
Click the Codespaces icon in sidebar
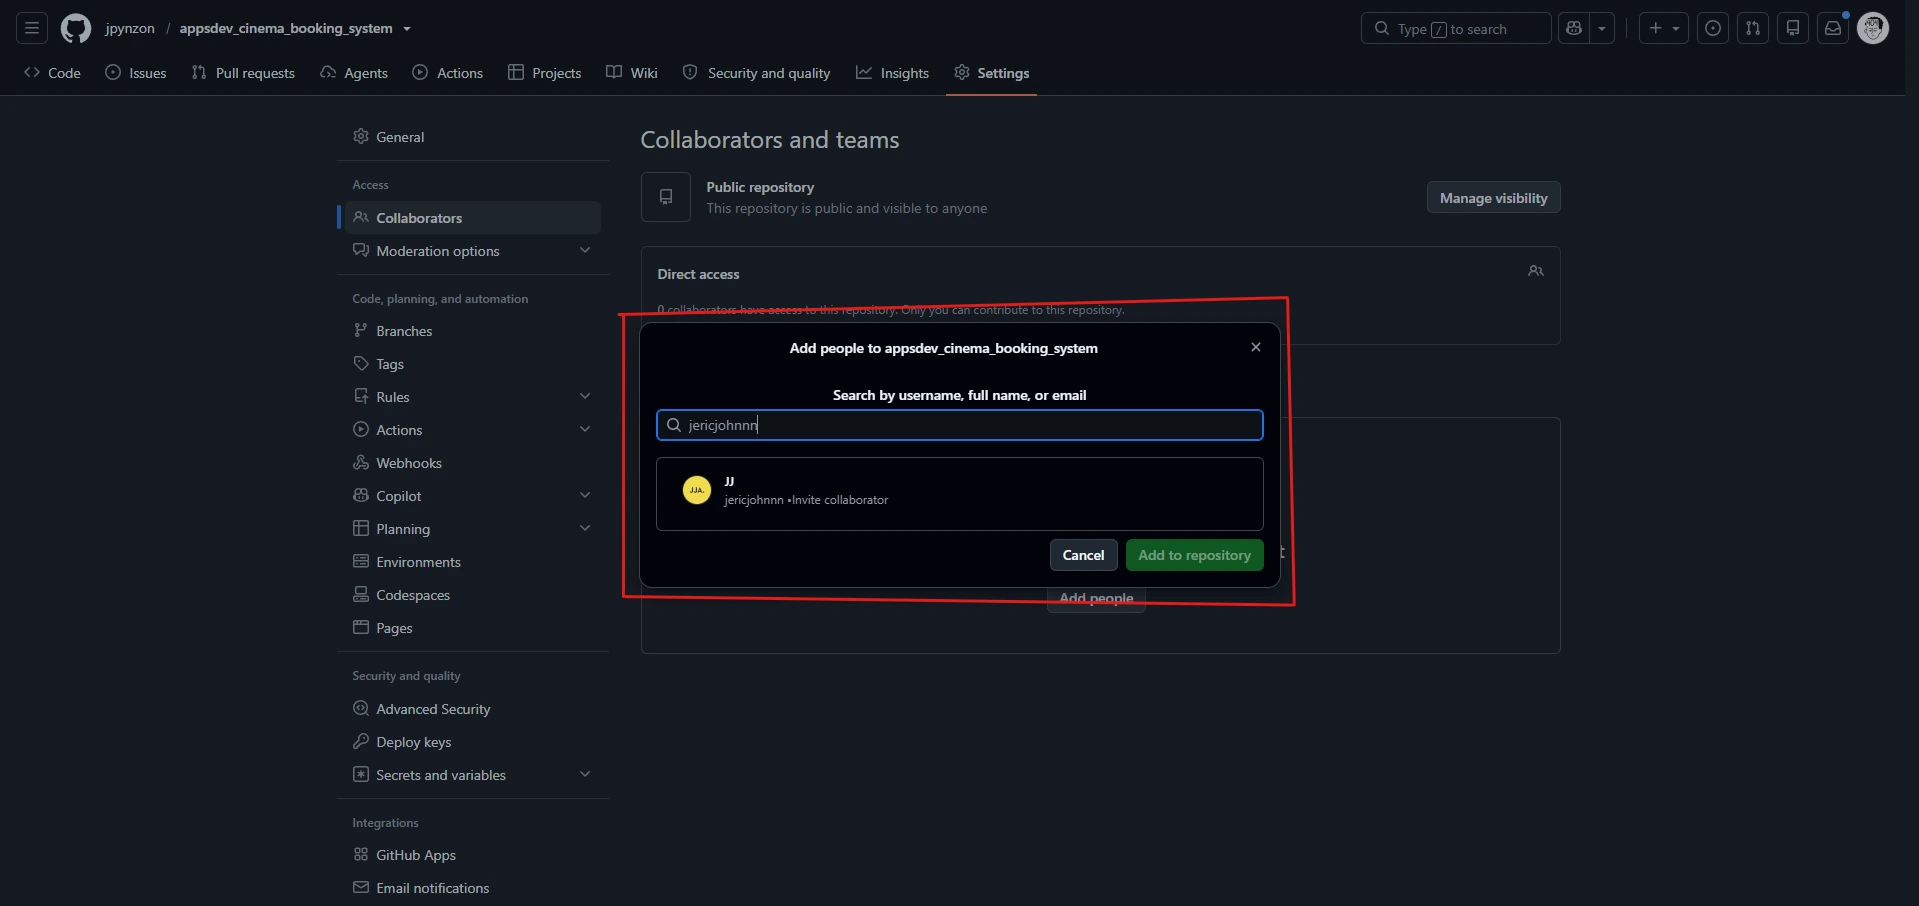click(x=361, y=595)
